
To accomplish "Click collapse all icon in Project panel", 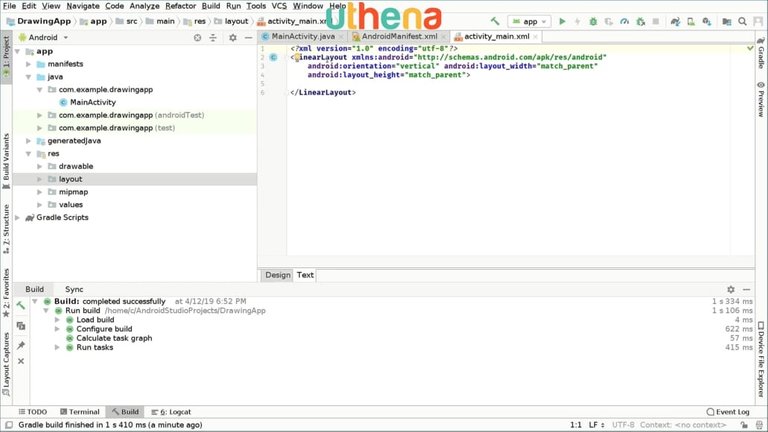I will tap(213, 37).
